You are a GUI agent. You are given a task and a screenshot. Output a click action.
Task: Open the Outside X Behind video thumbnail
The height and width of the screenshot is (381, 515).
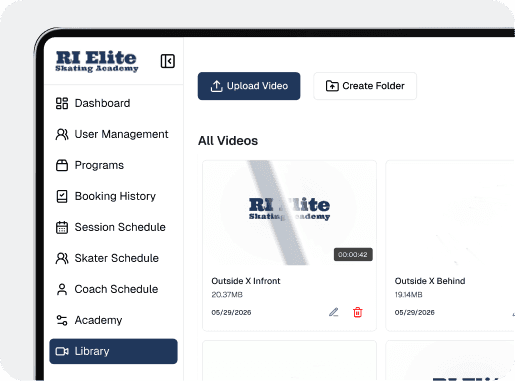450,213
